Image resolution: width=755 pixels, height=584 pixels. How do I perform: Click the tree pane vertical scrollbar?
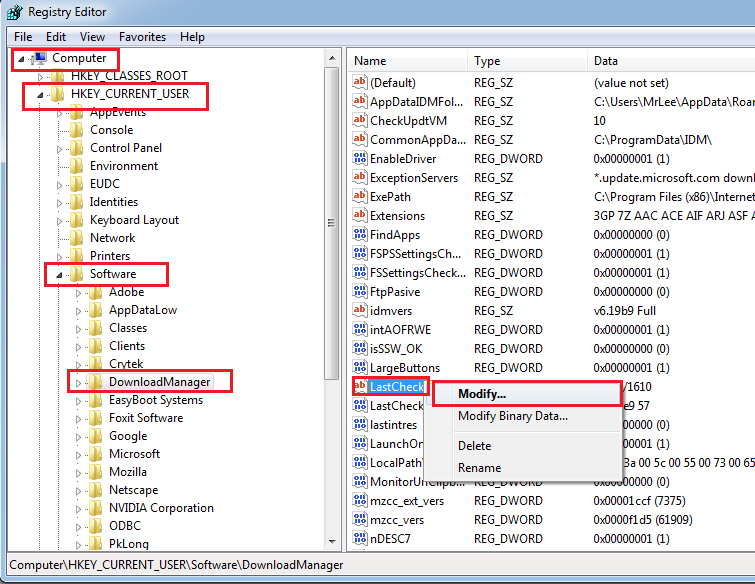click(333, 300)
